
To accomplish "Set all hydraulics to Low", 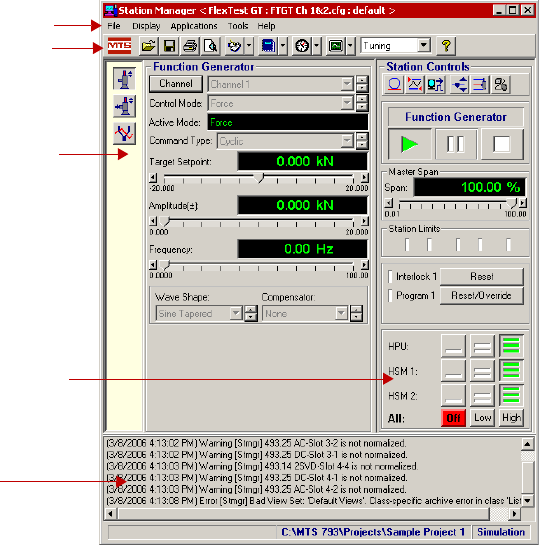I will pos(482,418).
